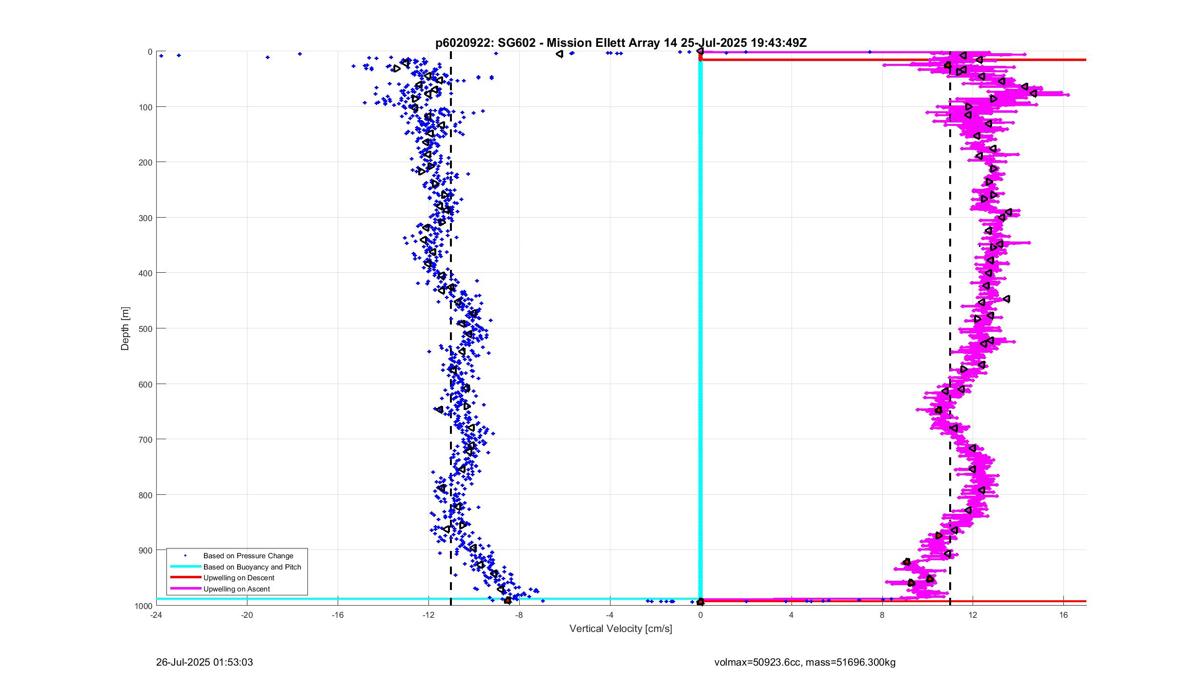Click the 4 tick on the velocity axis
The width and height of the screenshot is (1200, 681).
pos(791,615)
